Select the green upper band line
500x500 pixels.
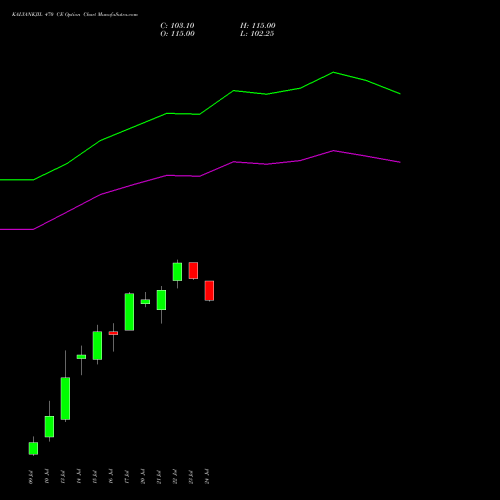click(x=200, y=114)
